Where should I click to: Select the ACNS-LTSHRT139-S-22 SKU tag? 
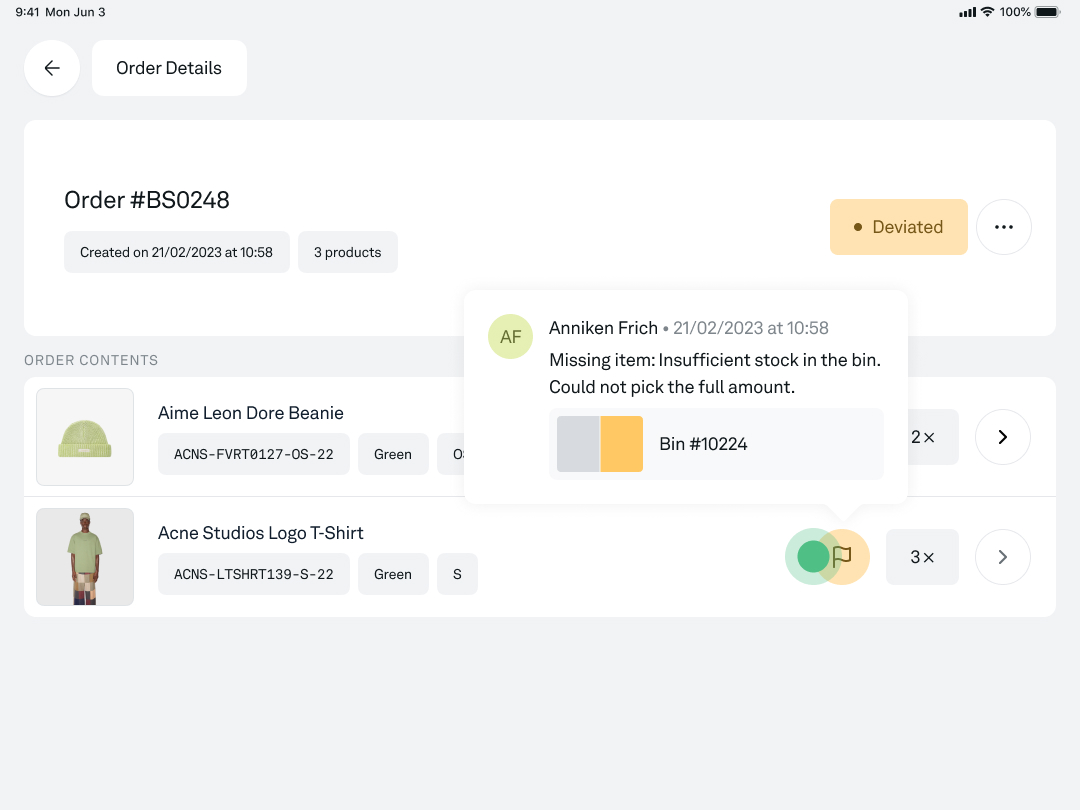254,574
